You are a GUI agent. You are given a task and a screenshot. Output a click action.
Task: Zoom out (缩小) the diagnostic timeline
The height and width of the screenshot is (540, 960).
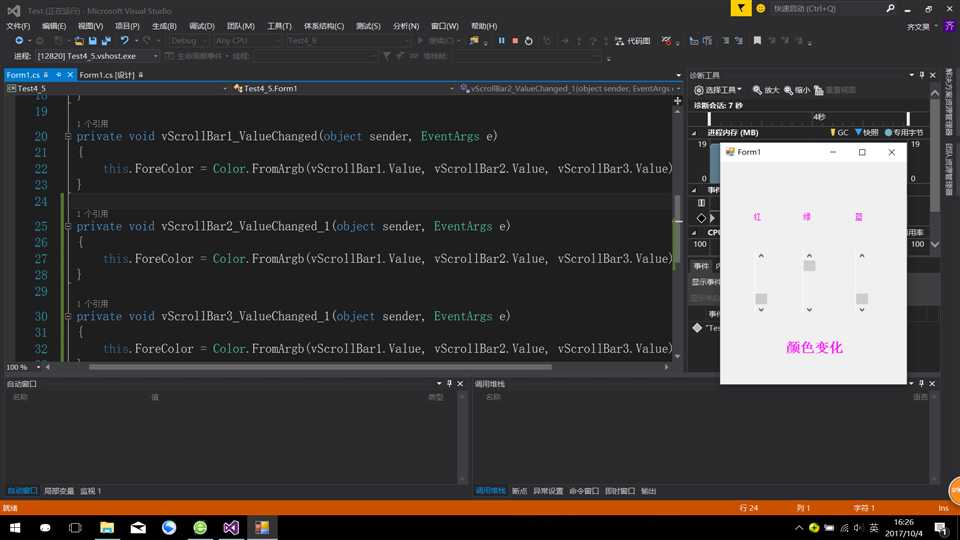tap(797, 90)
